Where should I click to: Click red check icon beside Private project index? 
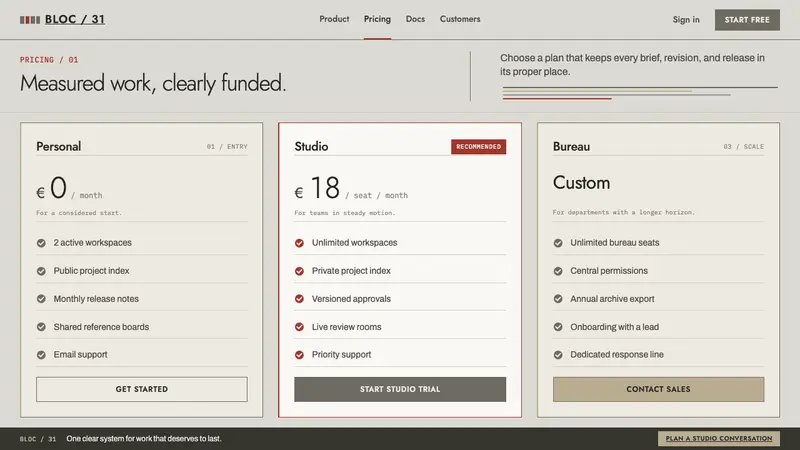(299, 271)
